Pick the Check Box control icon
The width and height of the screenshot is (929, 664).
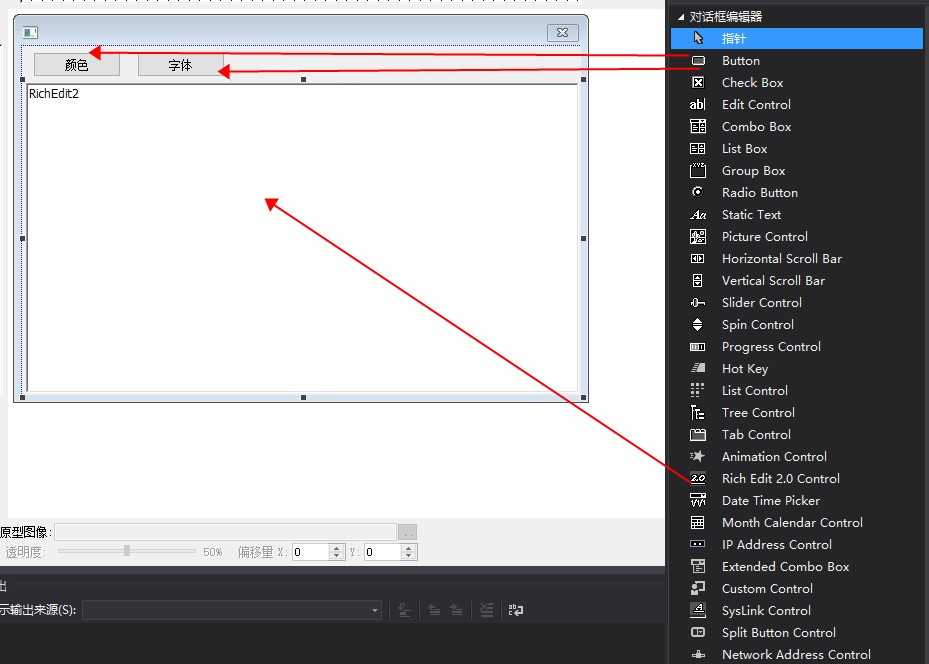[x=698, y=82]
